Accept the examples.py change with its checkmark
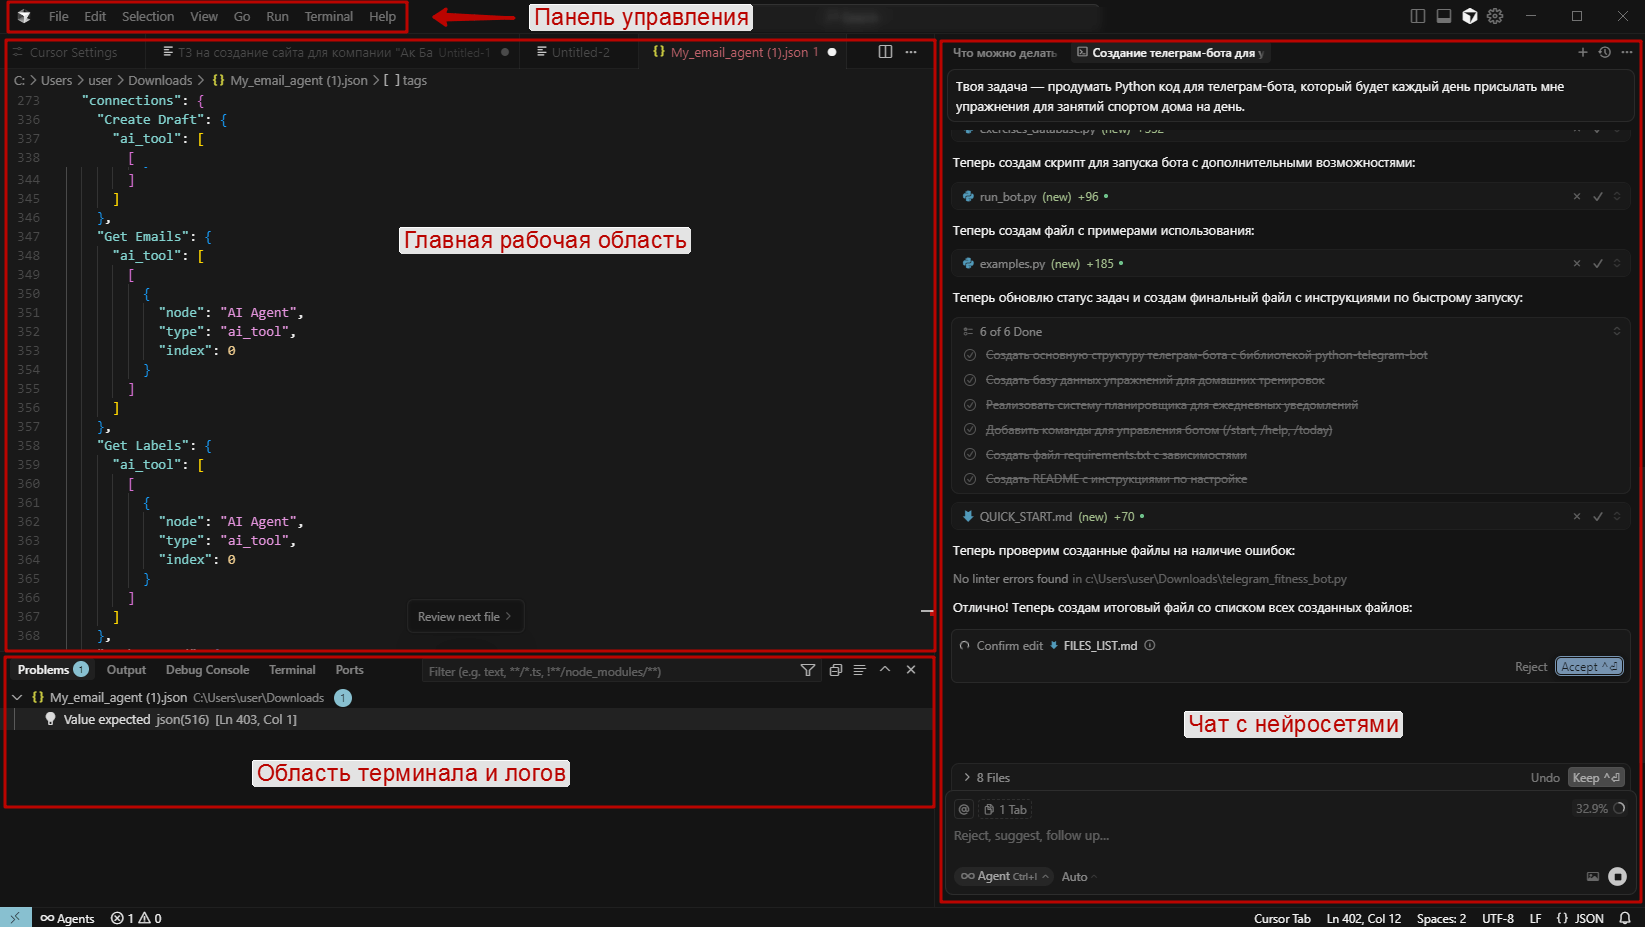 1598,264
